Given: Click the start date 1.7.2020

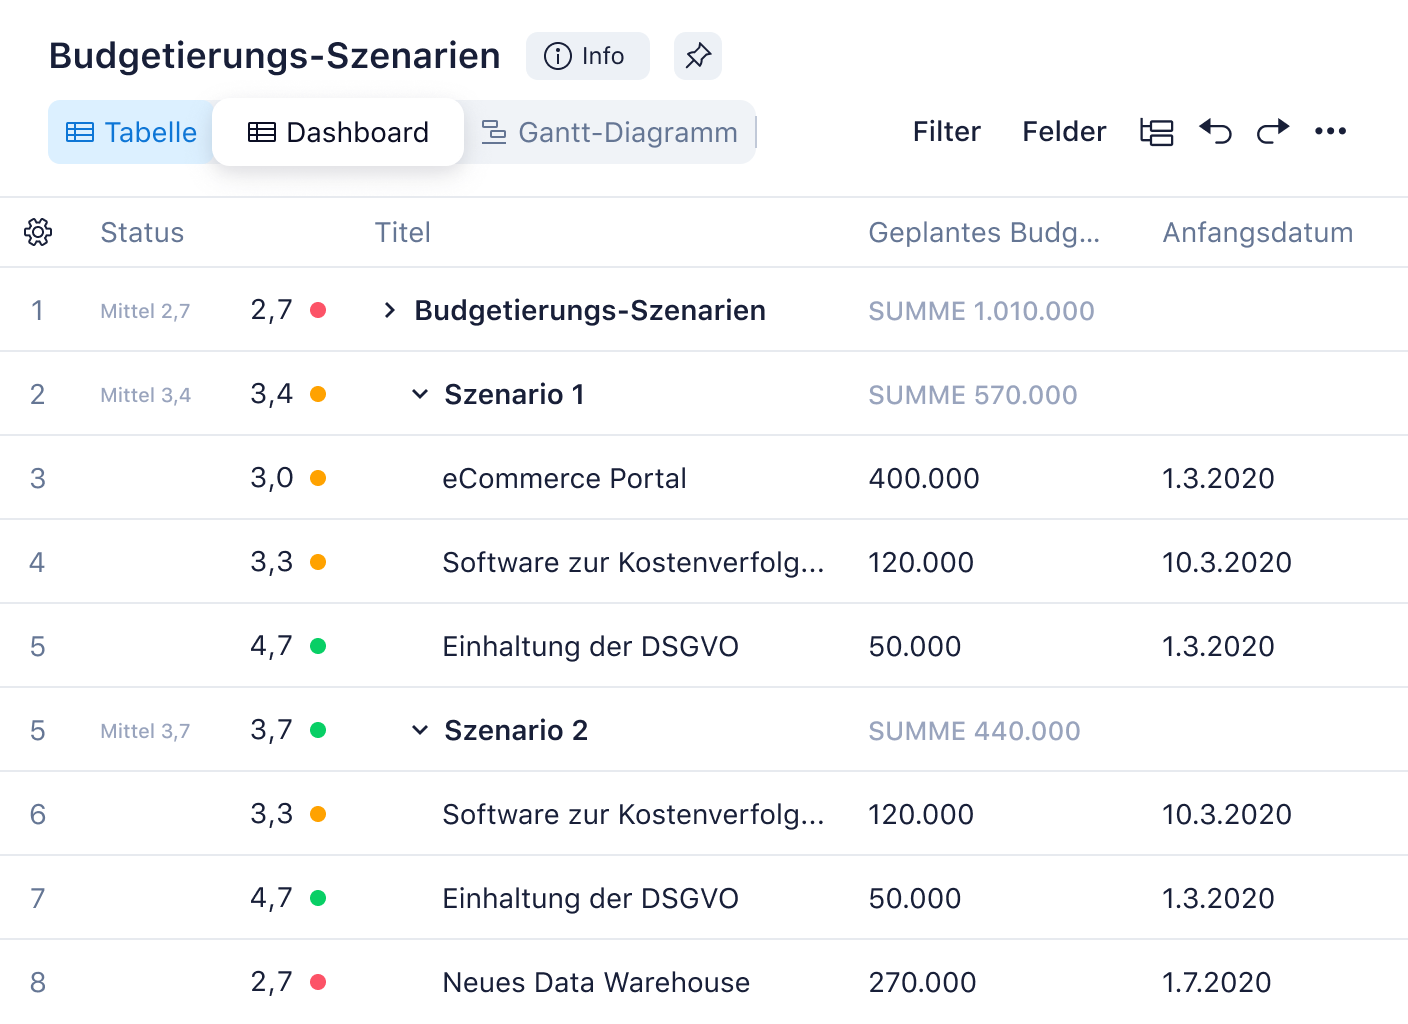Looking at the screenshot, I should coord(1217,983).
